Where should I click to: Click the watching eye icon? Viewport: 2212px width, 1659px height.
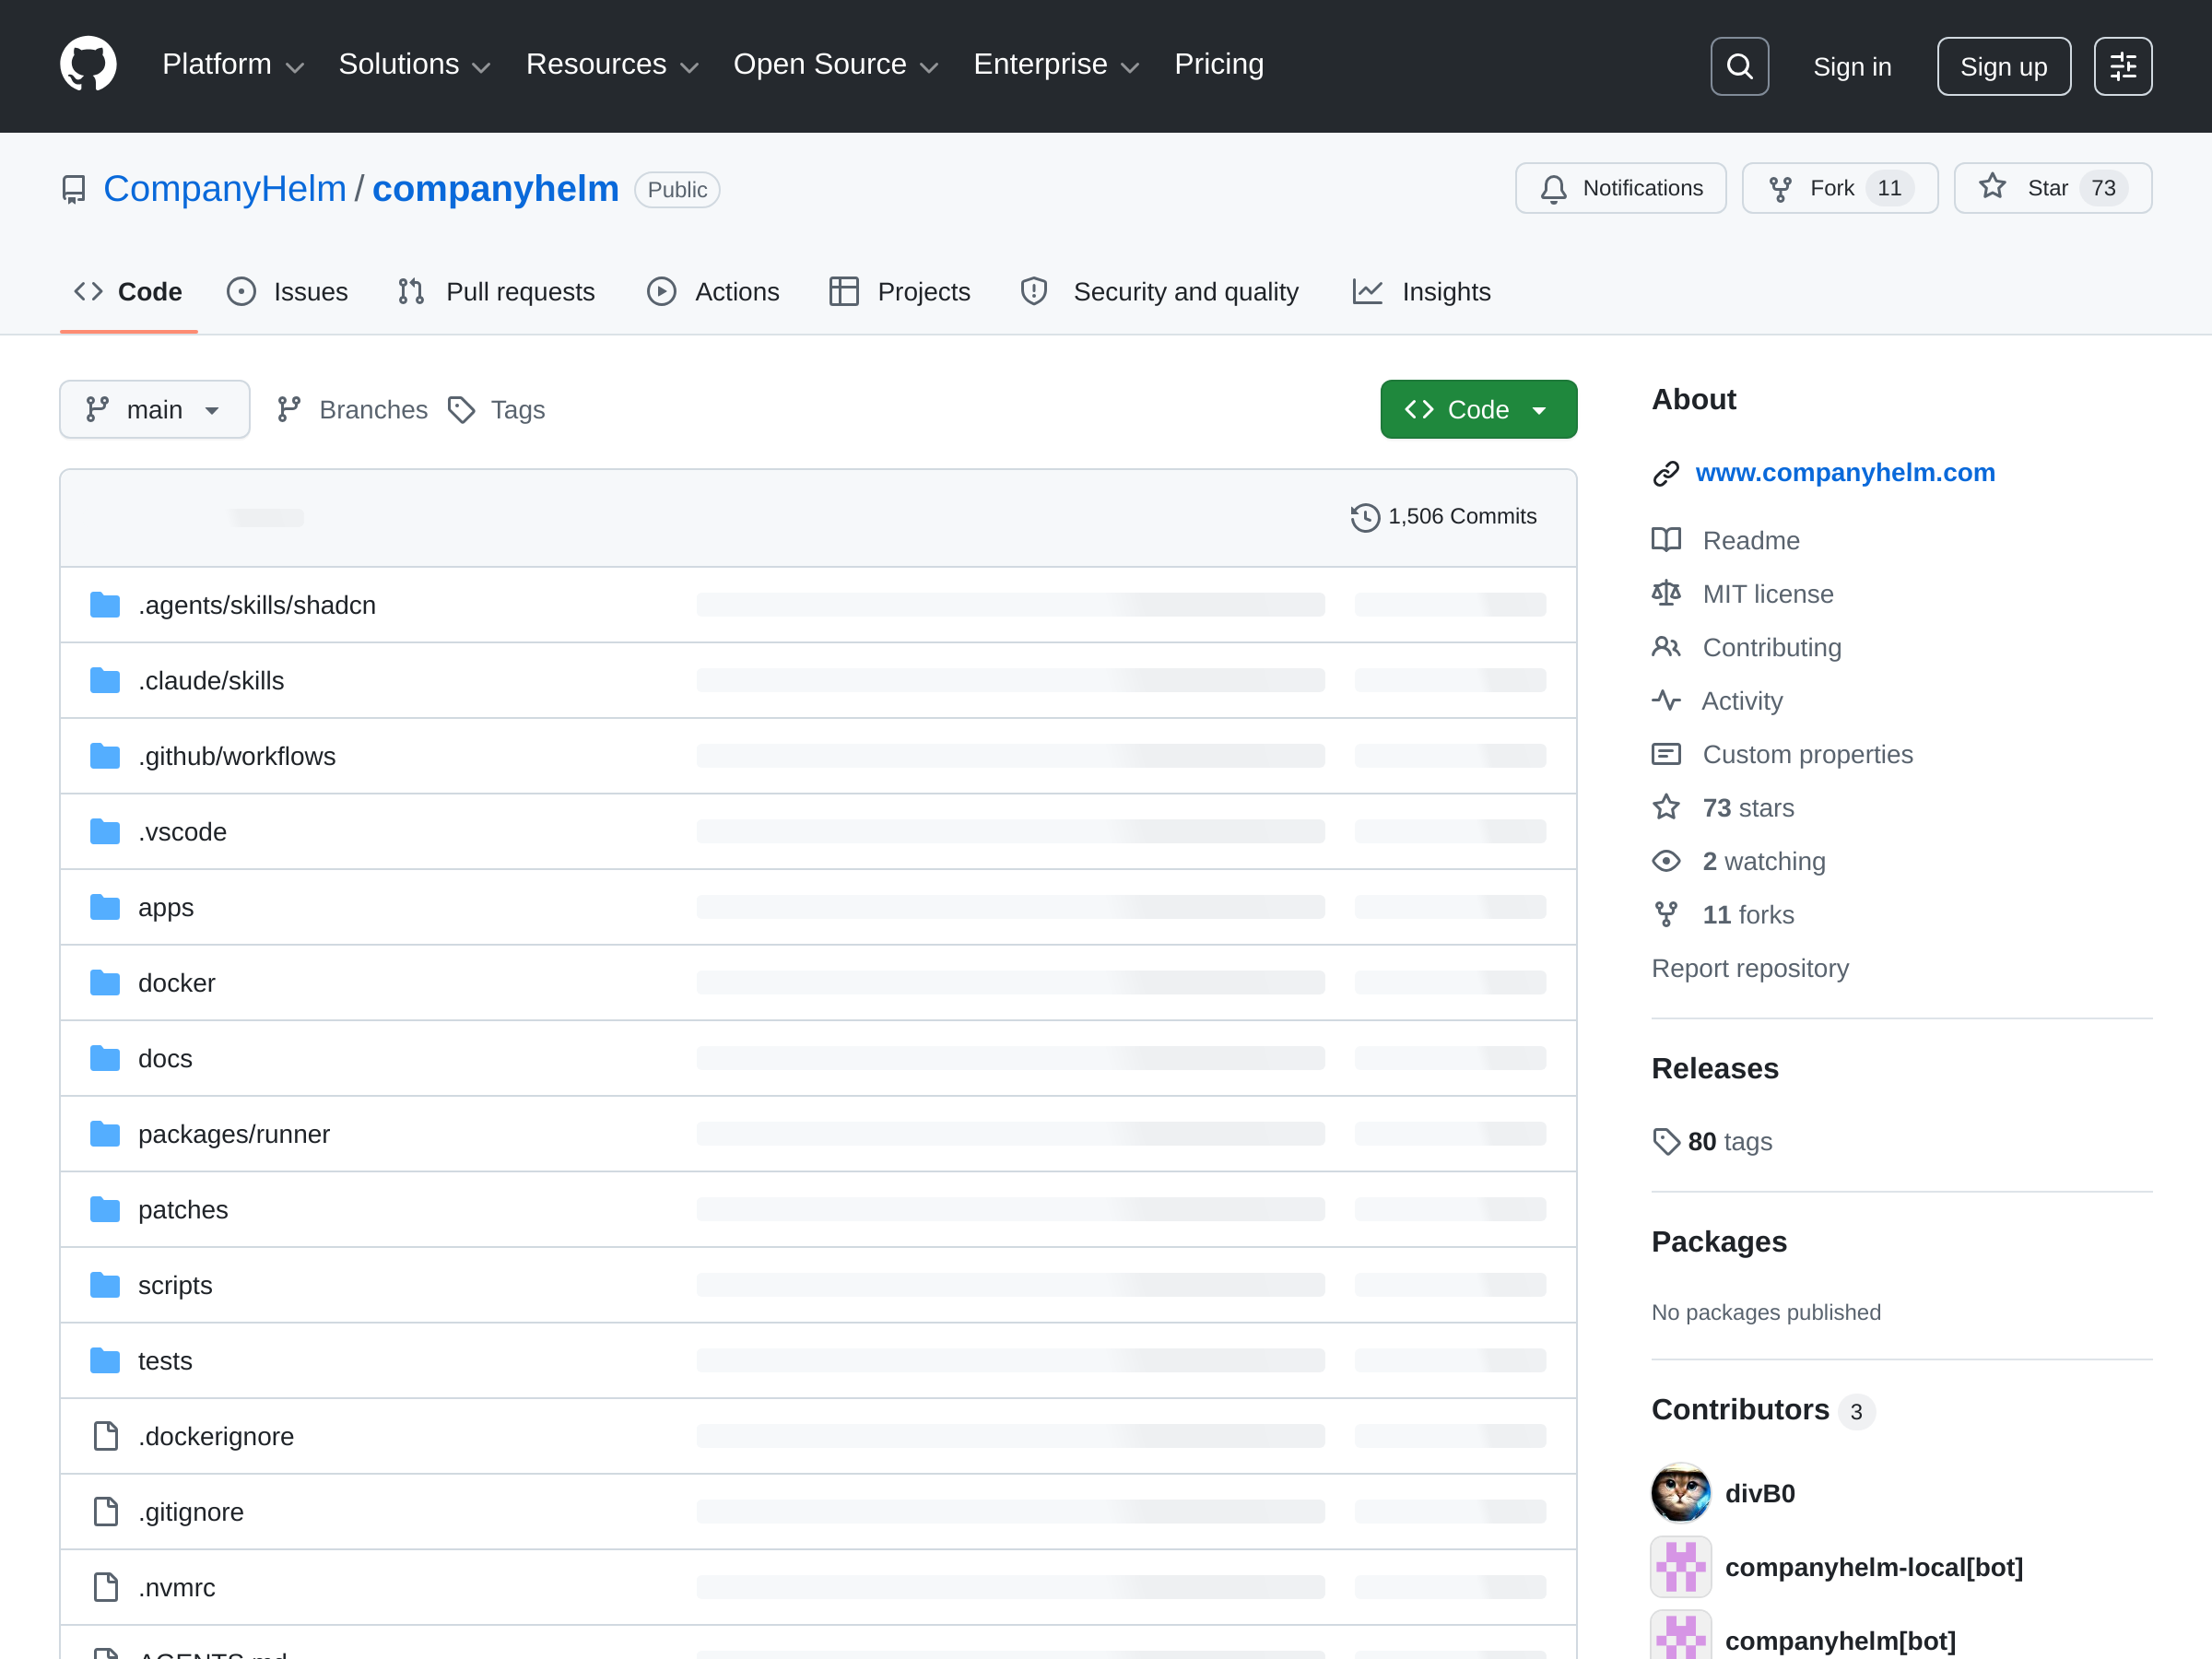(x=1666, y=861)
